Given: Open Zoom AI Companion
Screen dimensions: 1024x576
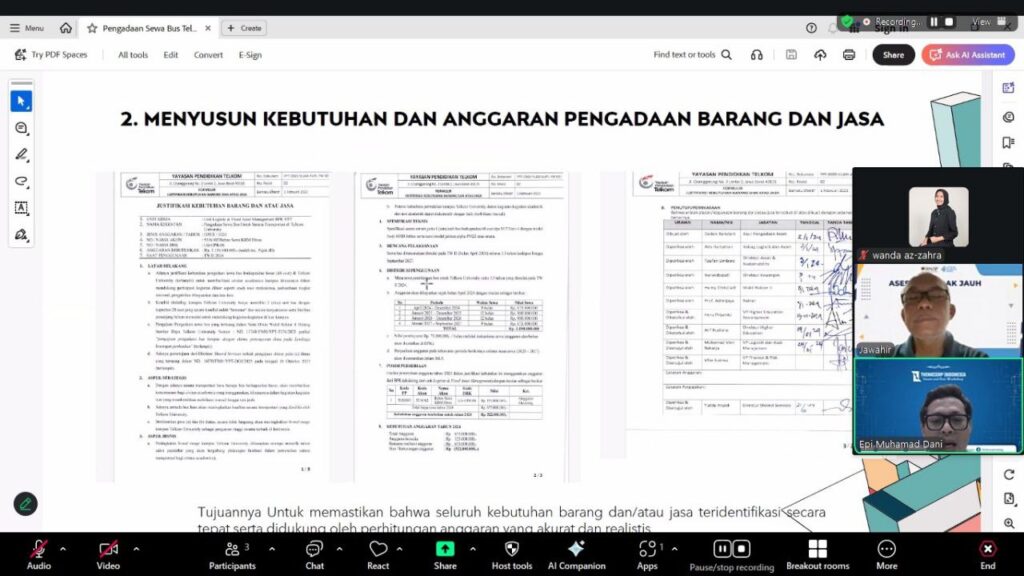Looking at the screenshot, I should tap(576, 553).
